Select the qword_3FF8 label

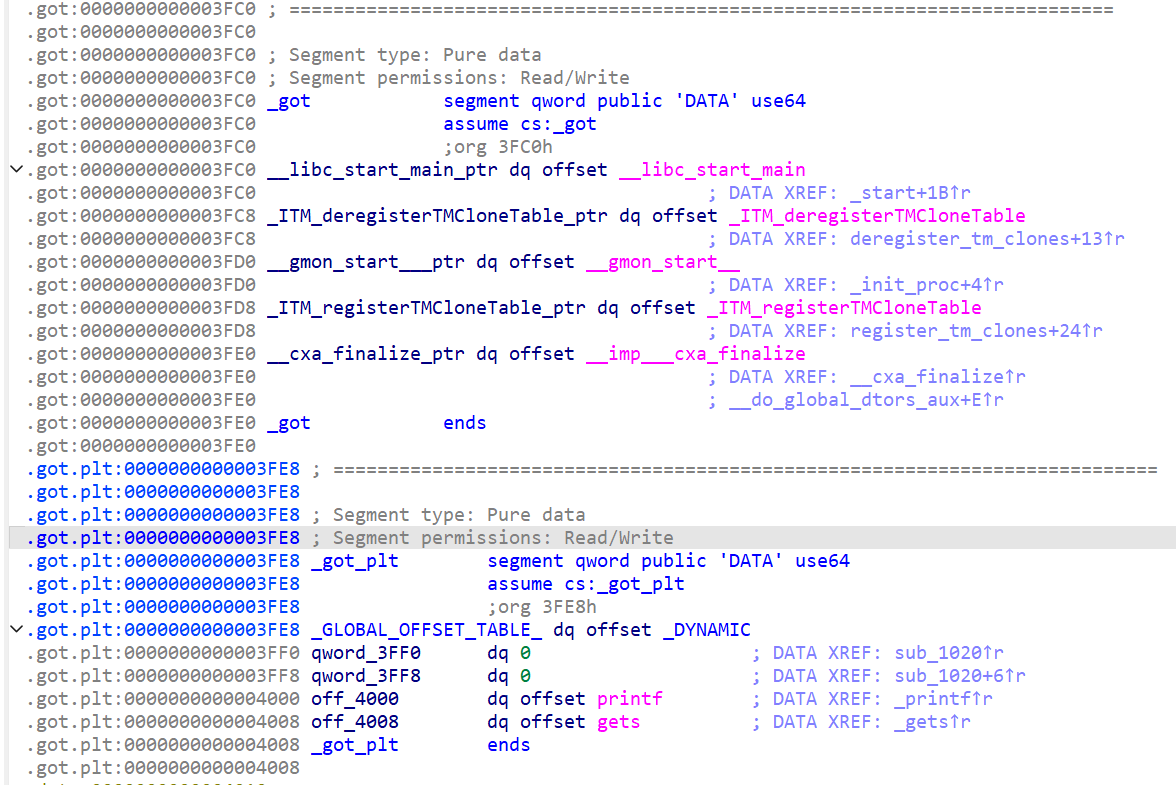366,676
